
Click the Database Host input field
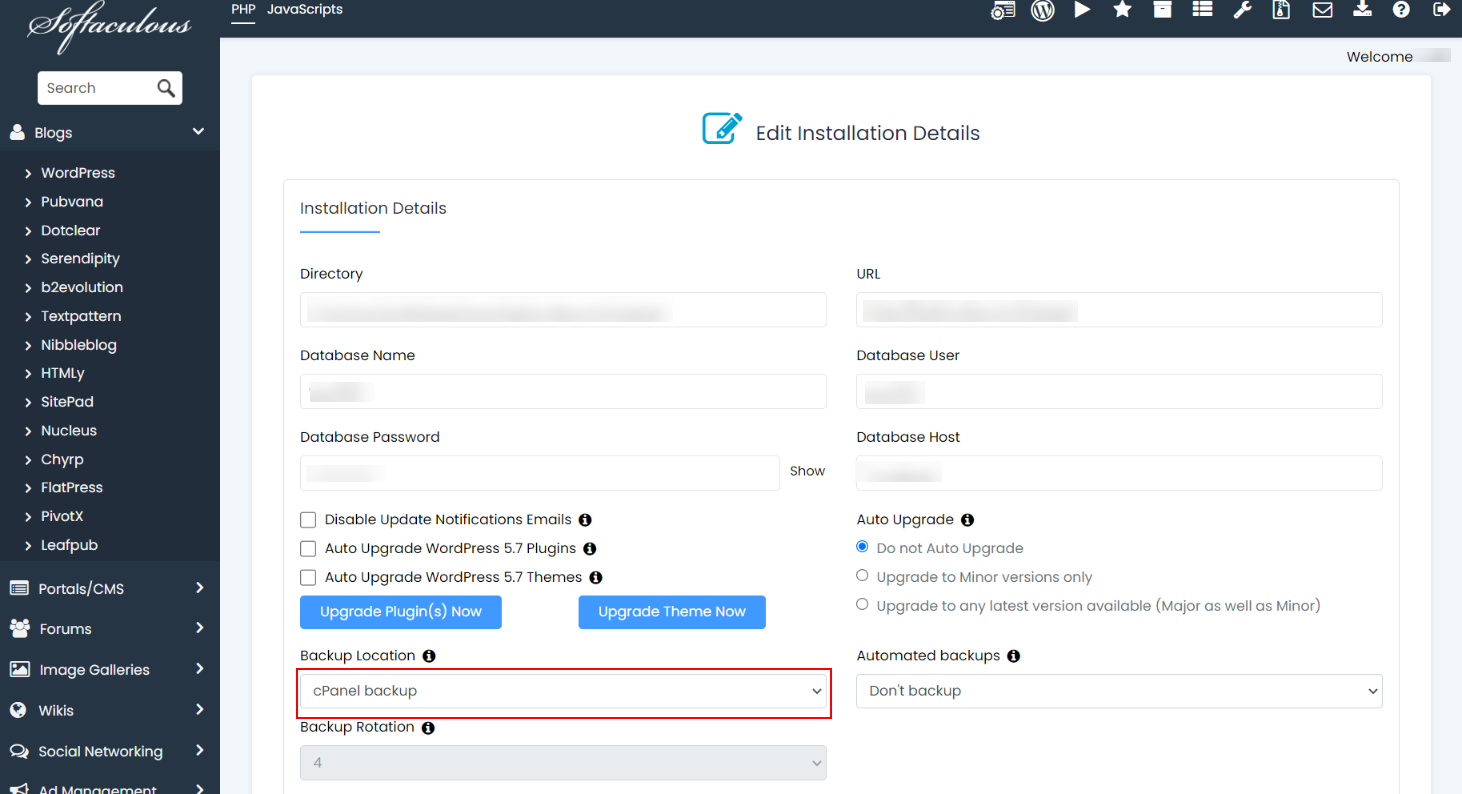point(1119,473)
